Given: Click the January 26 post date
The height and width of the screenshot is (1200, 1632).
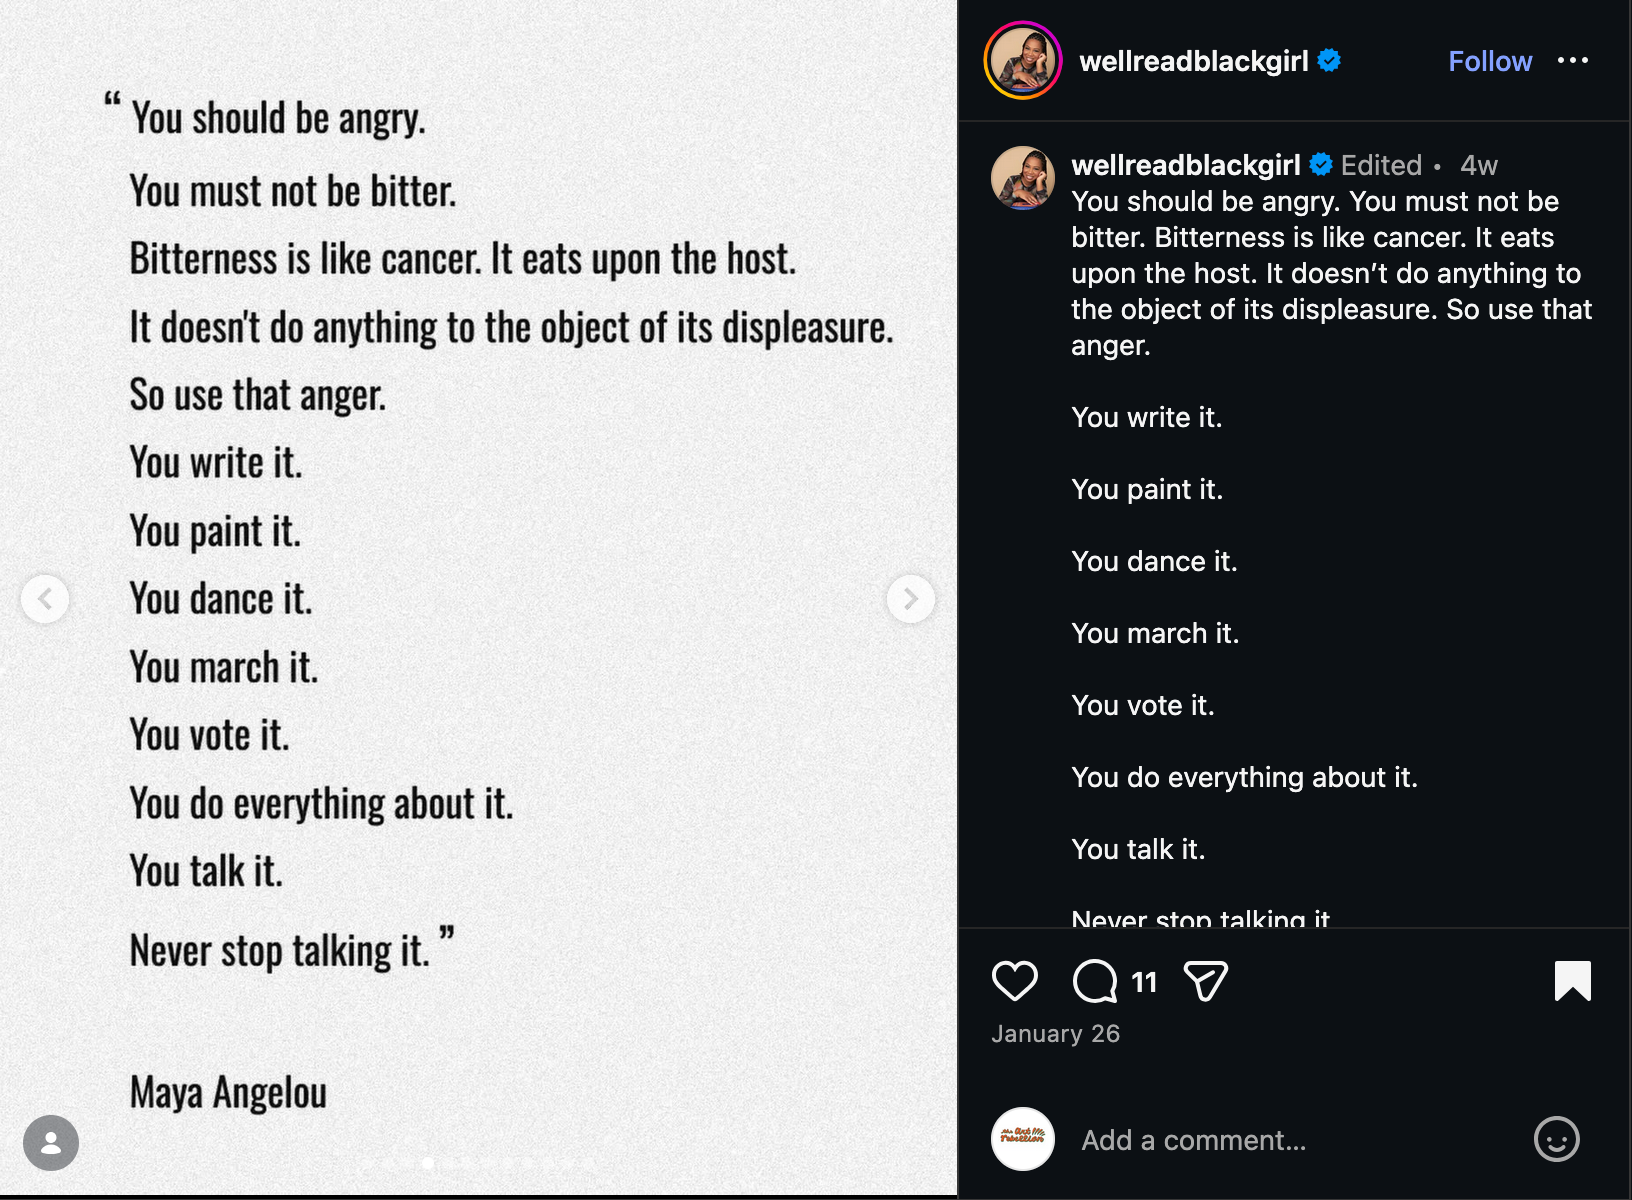Looking at the screenshot, I should pyautogui.click(x=1055, y=1034).
